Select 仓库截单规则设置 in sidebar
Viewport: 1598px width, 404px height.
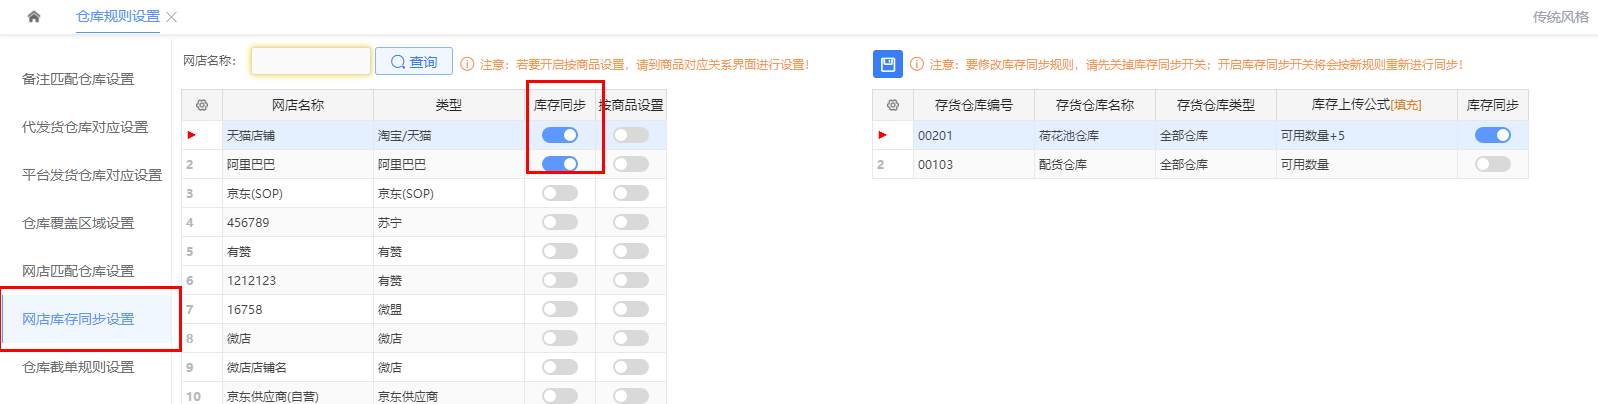pyautogui.click(x=78, y=367)
